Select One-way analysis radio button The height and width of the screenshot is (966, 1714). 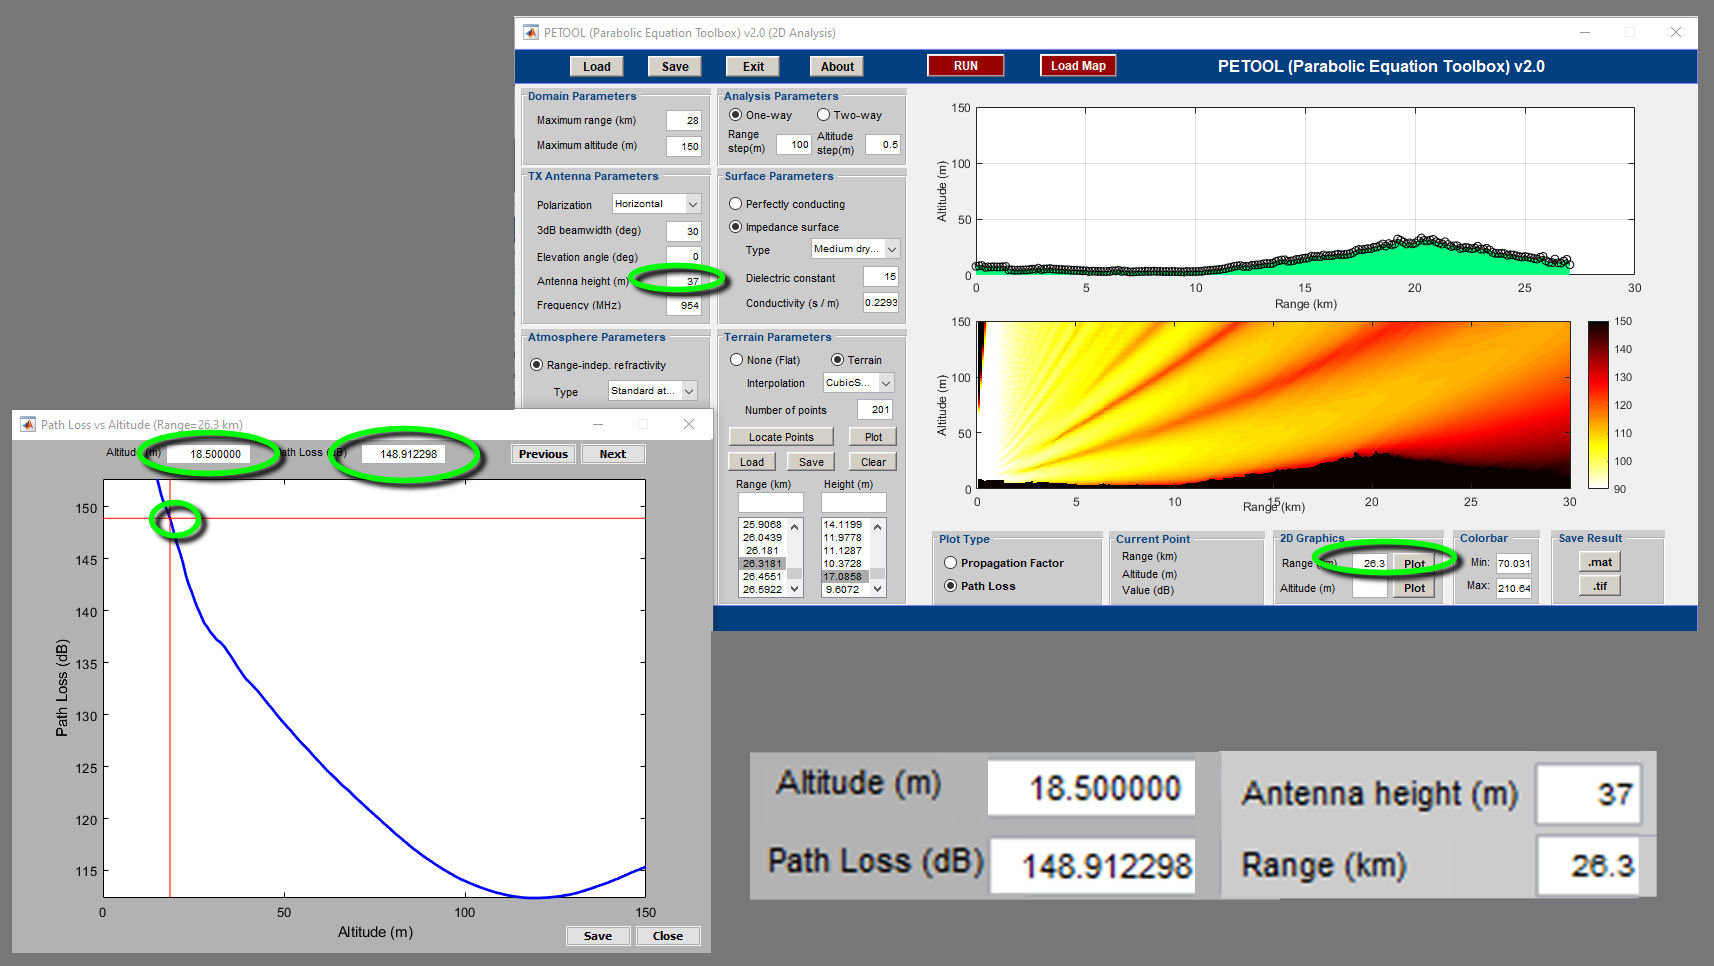coord(735,115)
